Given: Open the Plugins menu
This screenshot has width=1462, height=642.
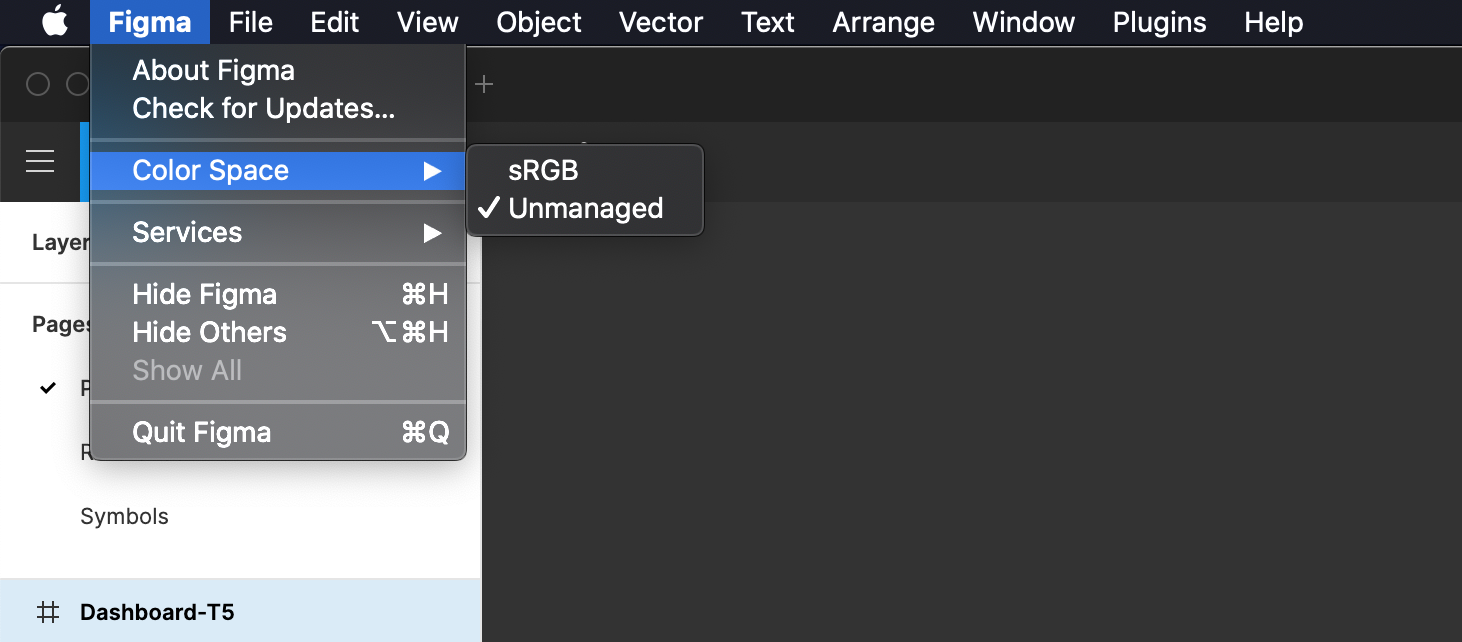Looking at the screenshot, I should click(x=1159, y=22).
